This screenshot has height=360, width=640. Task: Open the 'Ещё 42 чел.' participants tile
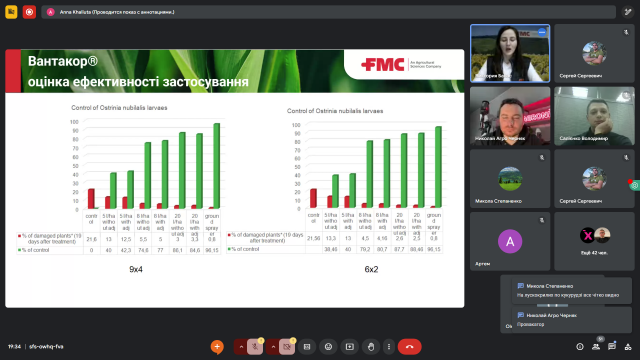coord(594,241)
